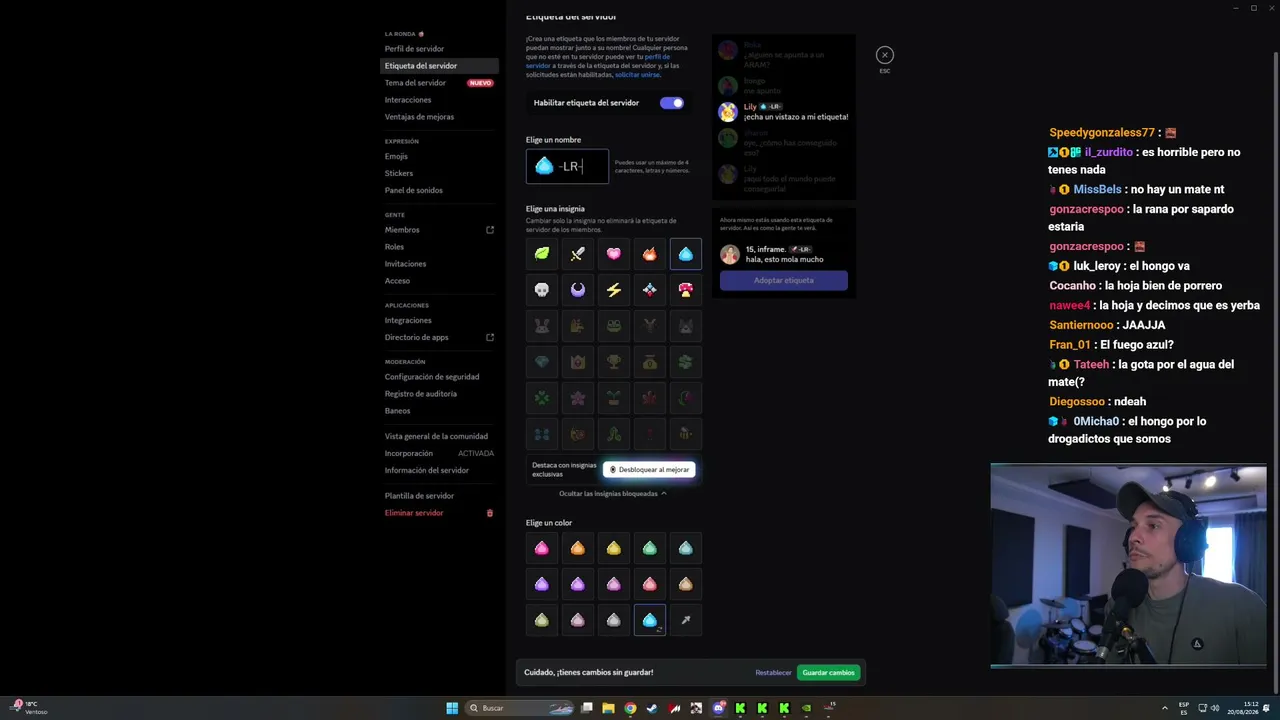Screen dimensions: 1280x720
Task: Click the locked four-leaf clover badge
Action: pyautogui.click(x=542, y=398)
